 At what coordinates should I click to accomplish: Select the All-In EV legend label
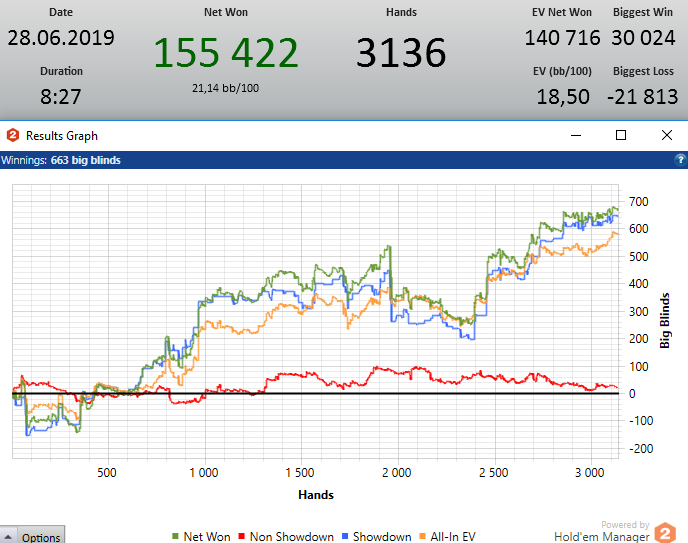tap(453, 536)
